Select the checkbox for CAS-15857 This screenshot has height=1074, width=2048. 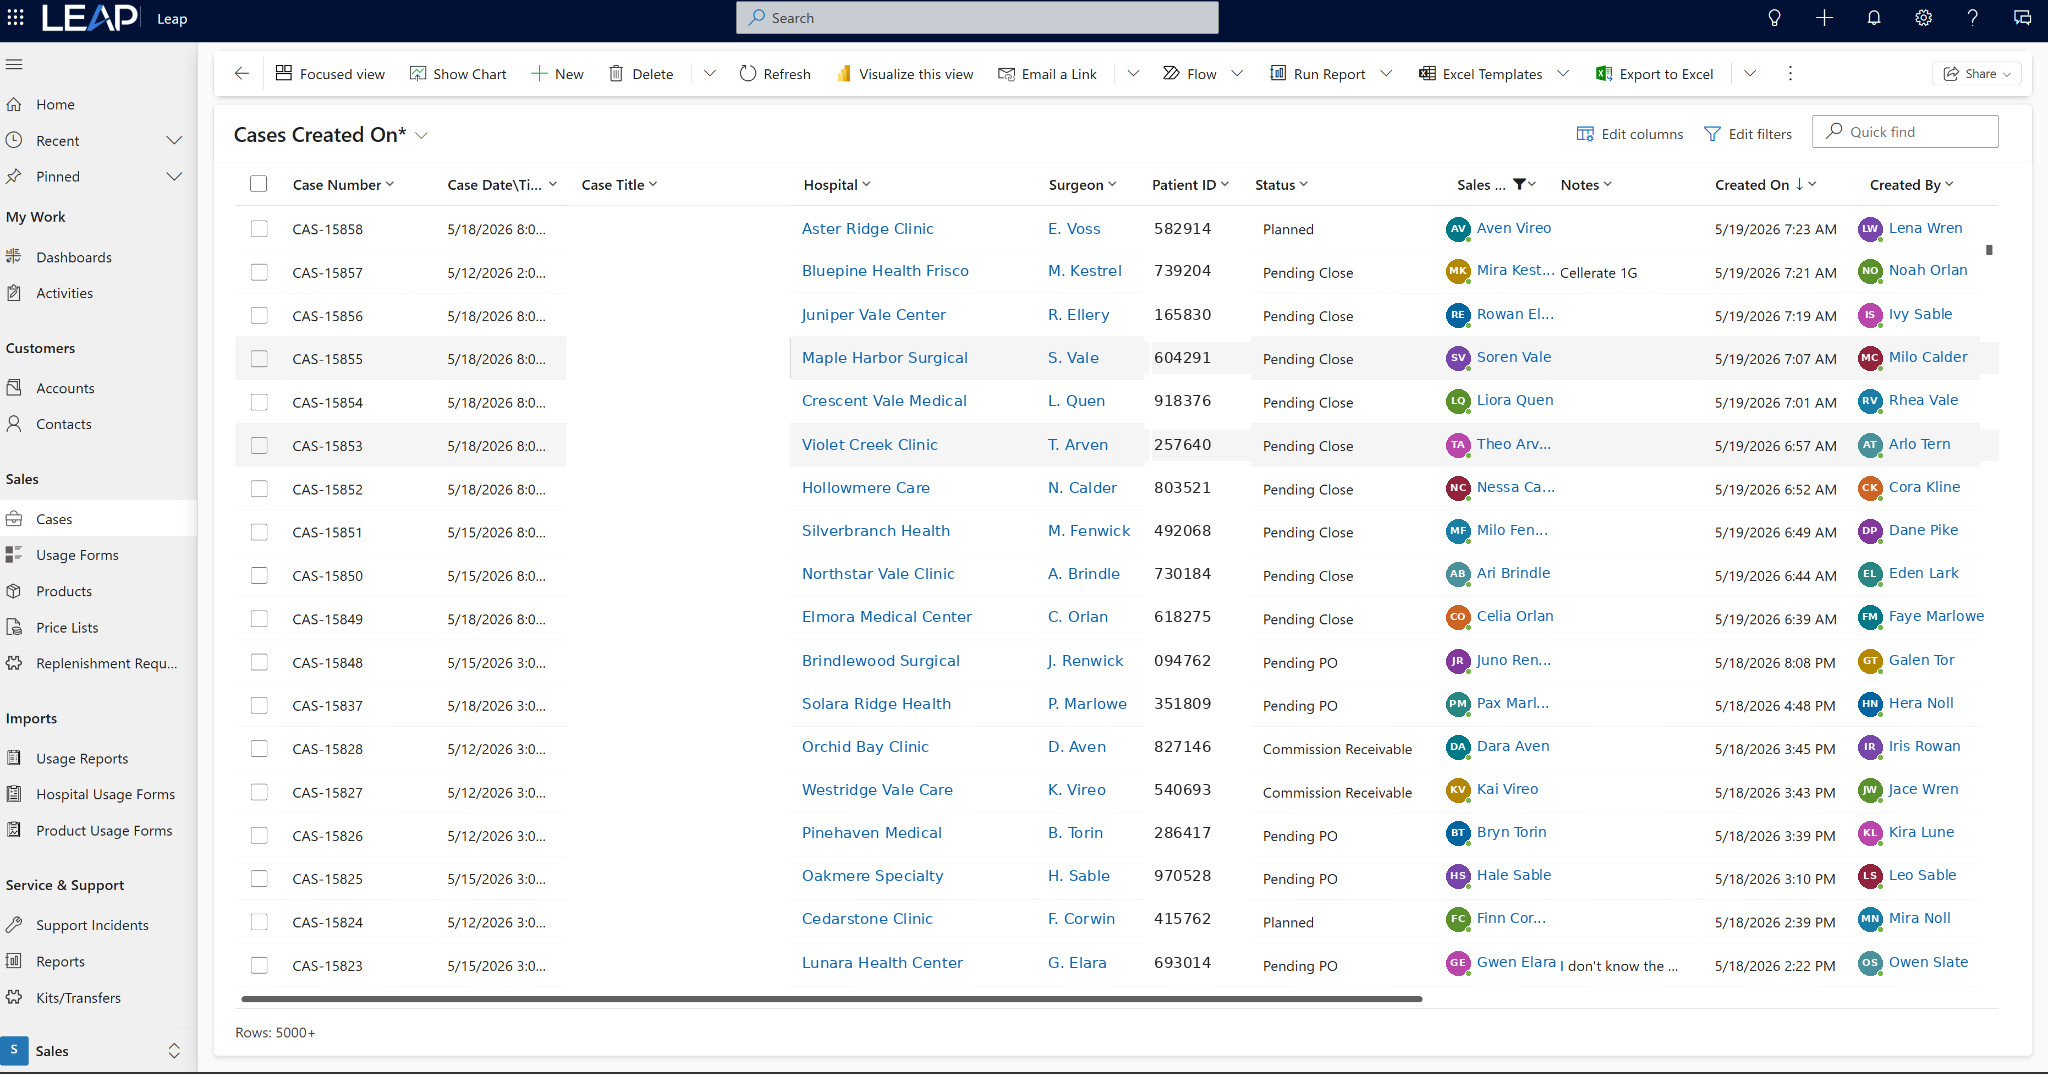tap(259, 272)
